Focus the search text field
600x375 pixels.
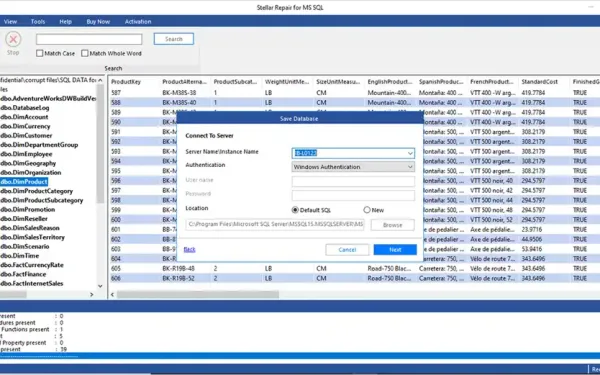[89, 39]
